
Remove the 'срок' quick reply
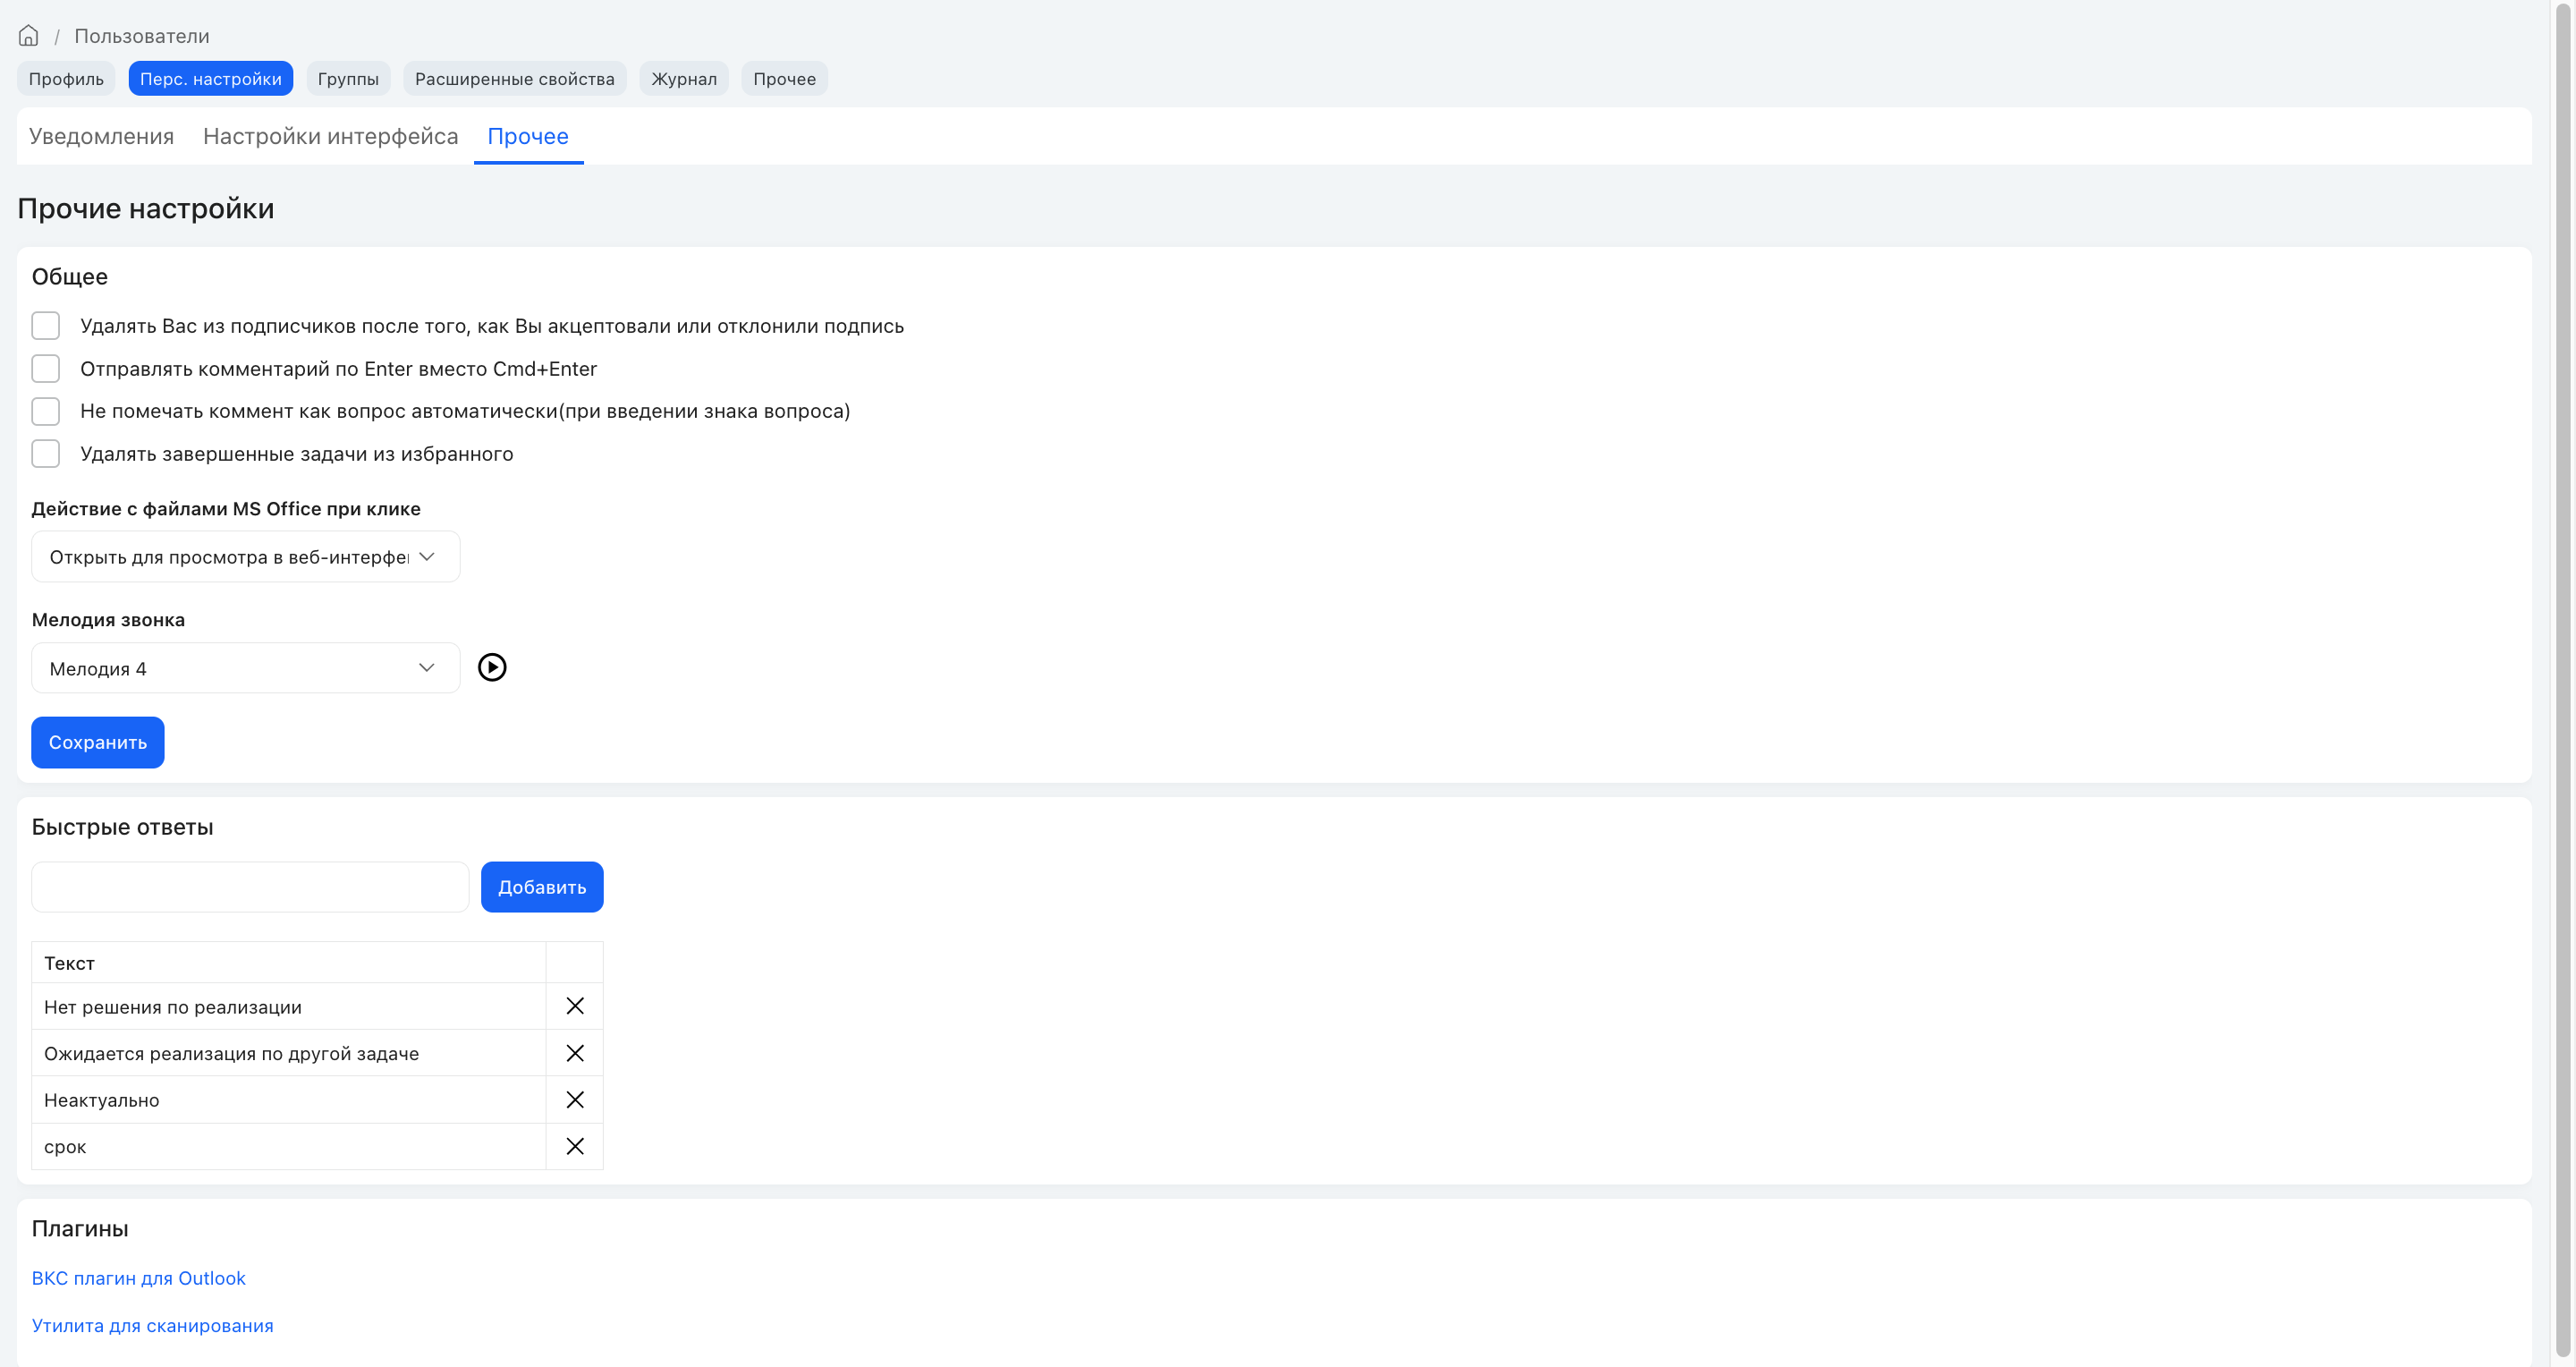(x=575, y=1146)
